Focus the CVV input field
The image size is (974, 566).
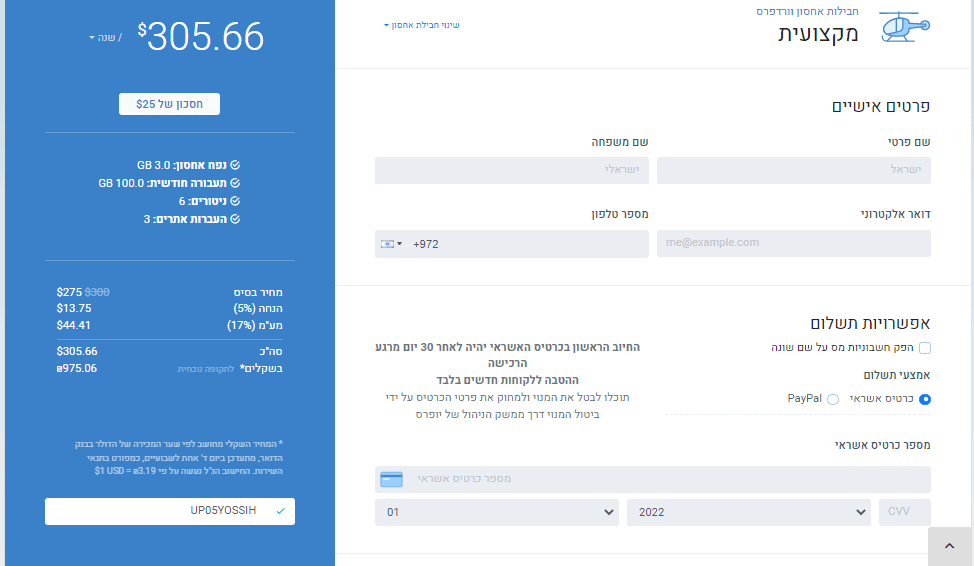point(905,513)
